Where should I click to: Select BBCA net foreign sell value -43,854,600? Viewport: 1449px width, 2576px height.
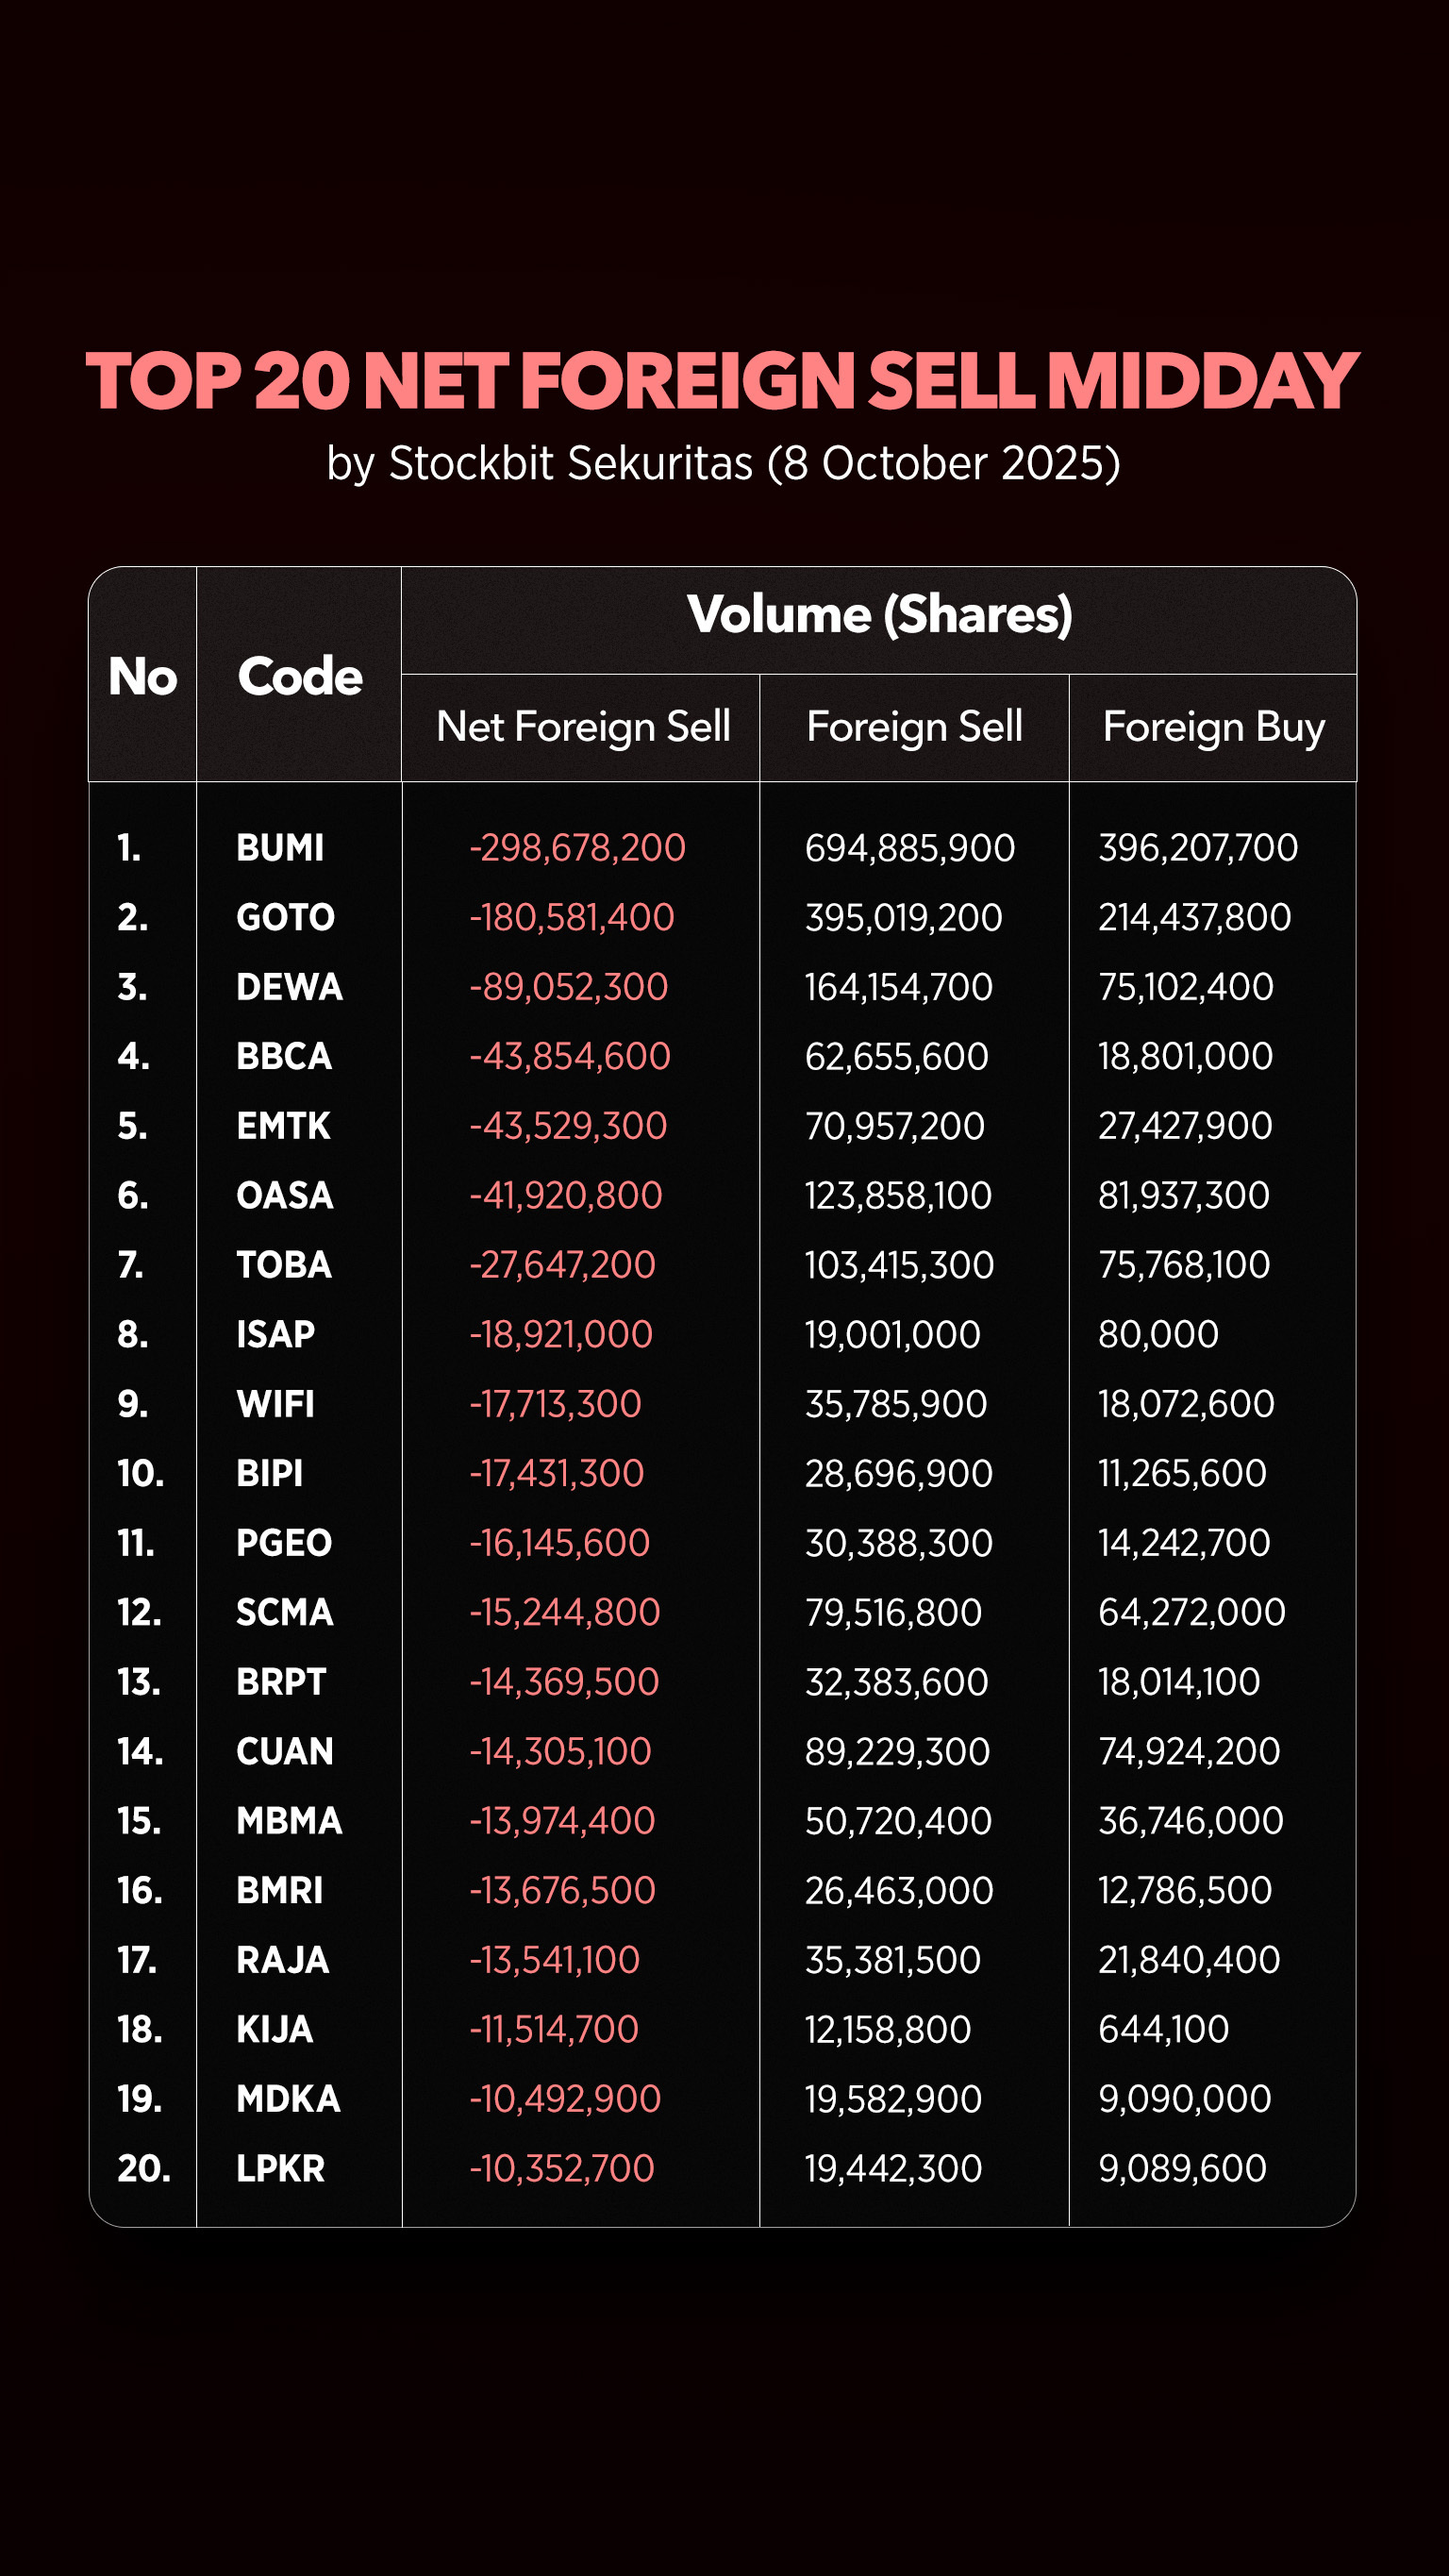coord(570,1056)
